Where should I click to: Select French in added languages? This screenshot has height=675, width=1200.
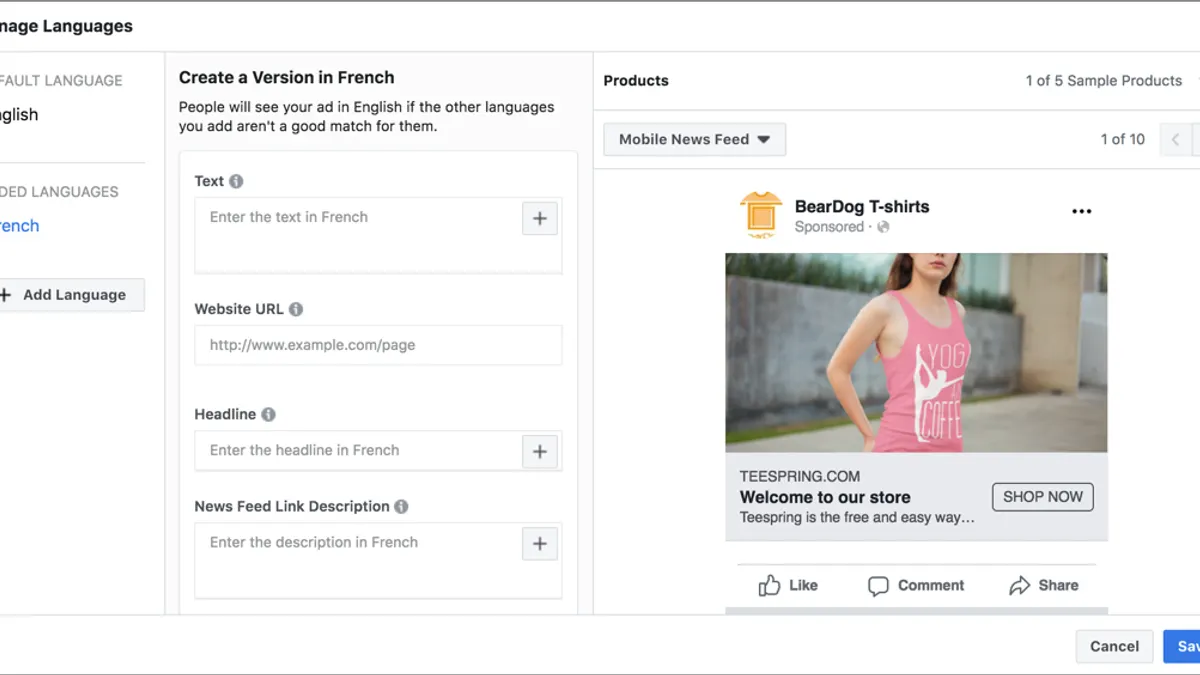point(19,226)
